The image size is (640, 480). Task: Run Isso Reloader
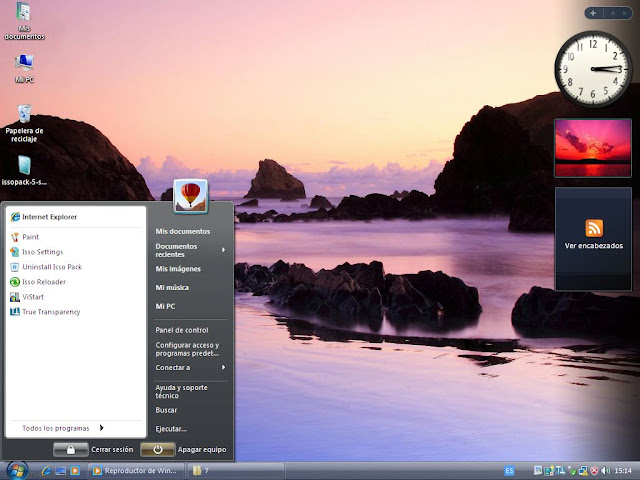44,282
